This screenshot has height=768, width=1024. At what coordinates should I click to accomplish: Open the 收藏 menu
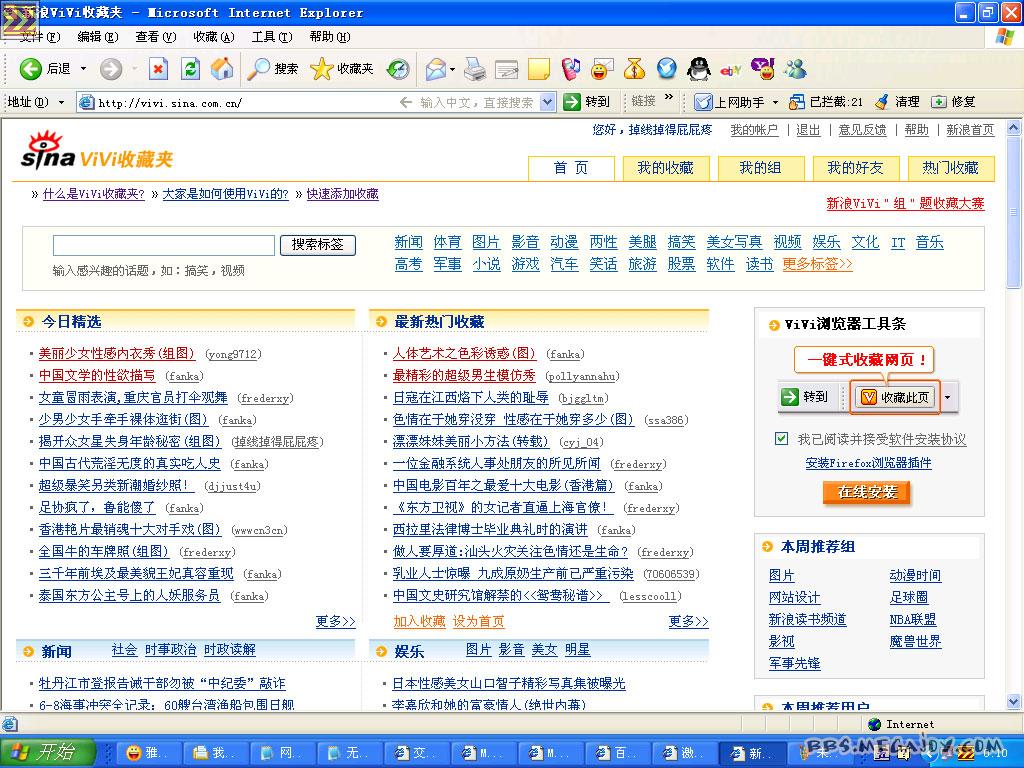214,37
